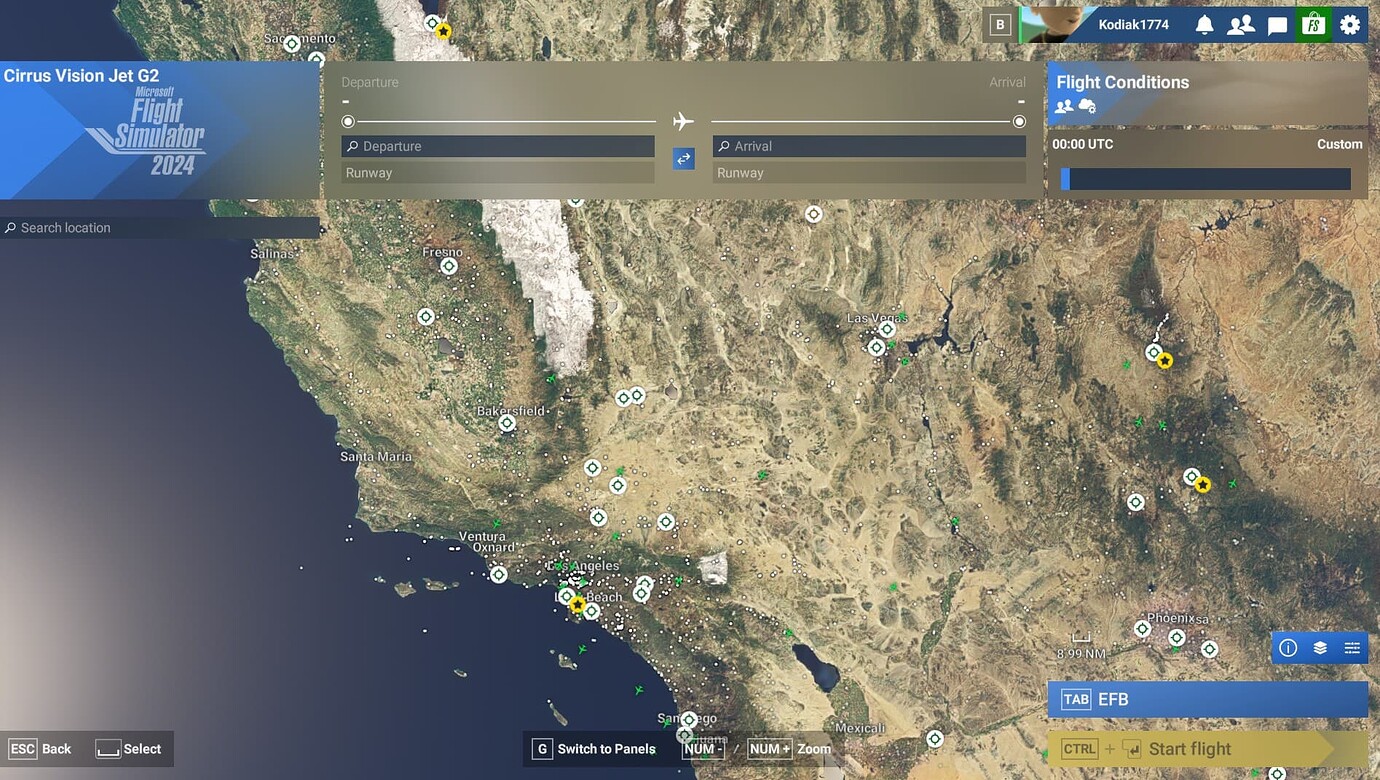1380x780 pixels.
Task: Open map layers icon
Action: [1320, 648]
